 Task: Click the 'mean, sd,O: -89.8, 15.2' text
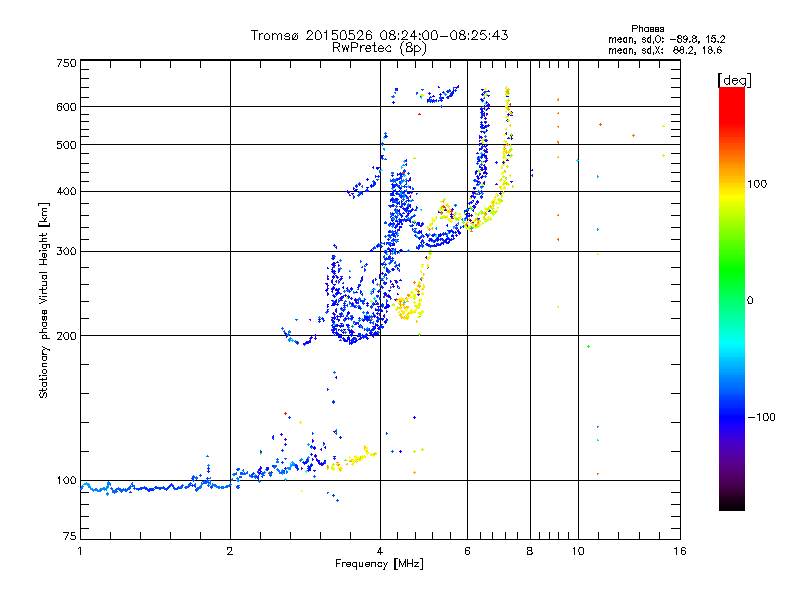[x=666, y=39]
